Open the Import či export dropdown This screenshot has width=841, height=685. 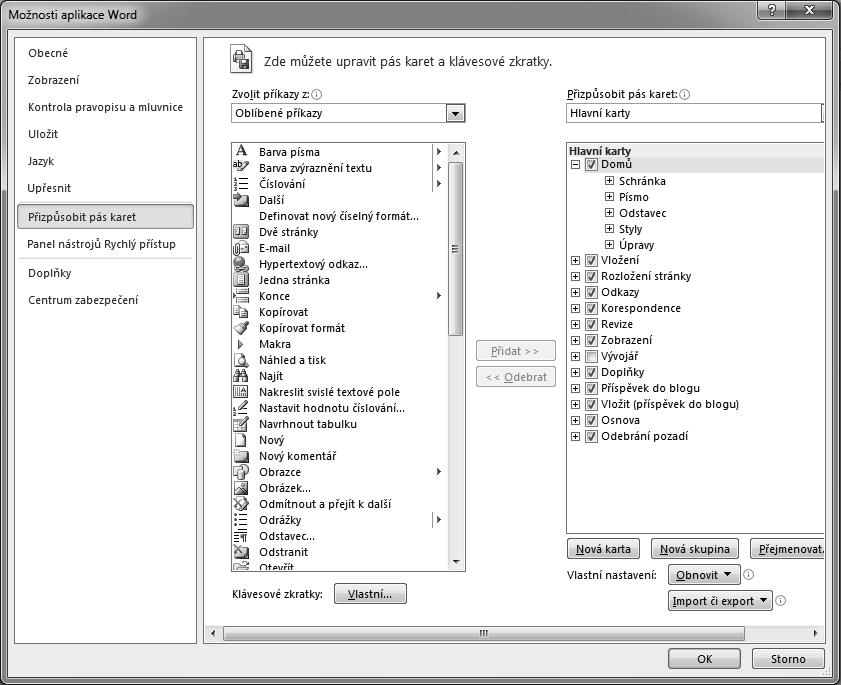click(720, 601)
